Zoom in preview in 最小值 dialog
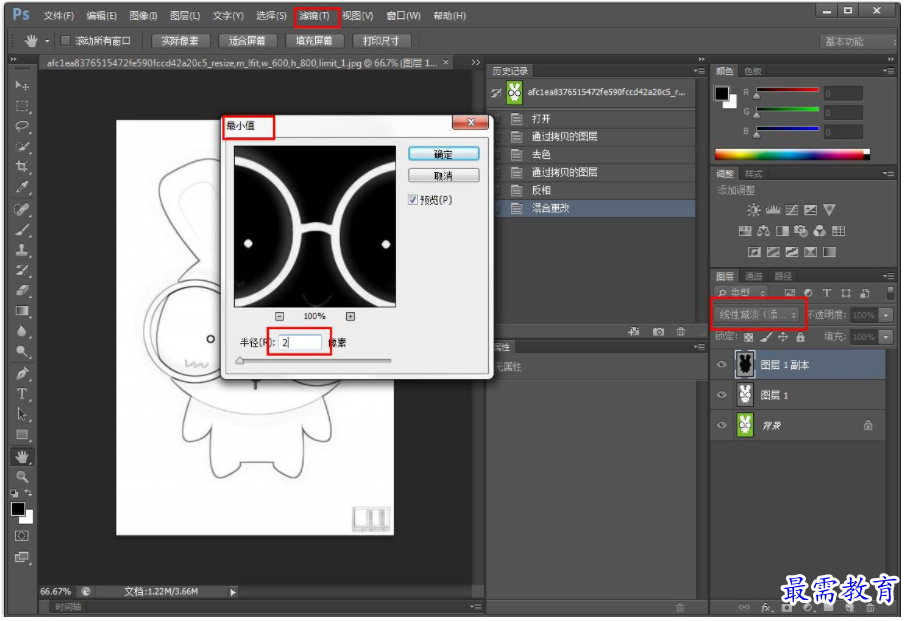The height and width of the screenshot is (621, 905). pos(350,316)
